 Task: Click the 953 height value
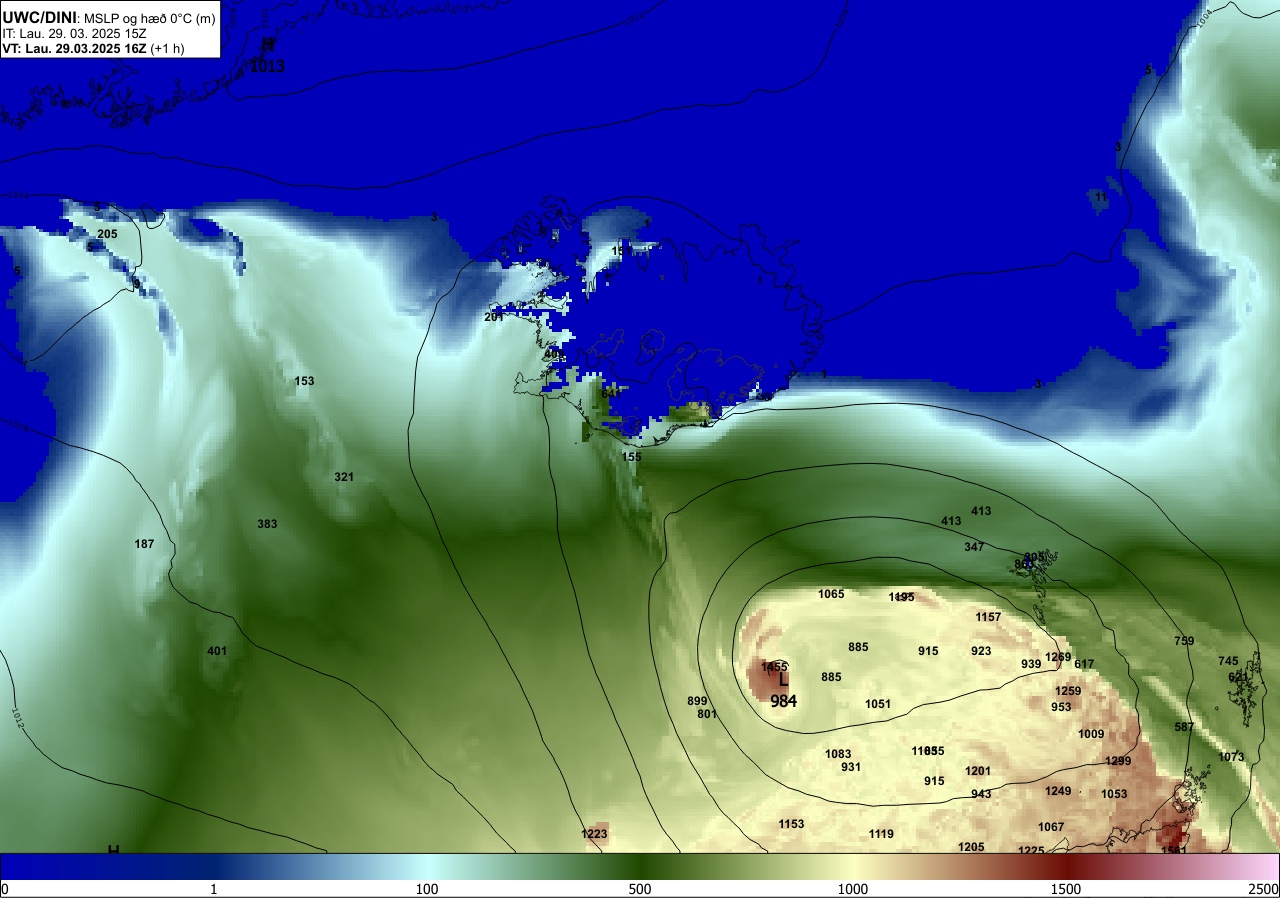[x=1061, y=707]
